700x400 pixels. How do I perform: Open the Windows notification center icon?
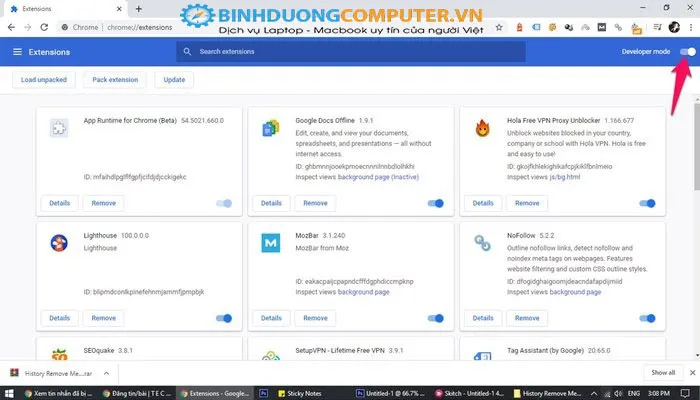tap(686, 393)
